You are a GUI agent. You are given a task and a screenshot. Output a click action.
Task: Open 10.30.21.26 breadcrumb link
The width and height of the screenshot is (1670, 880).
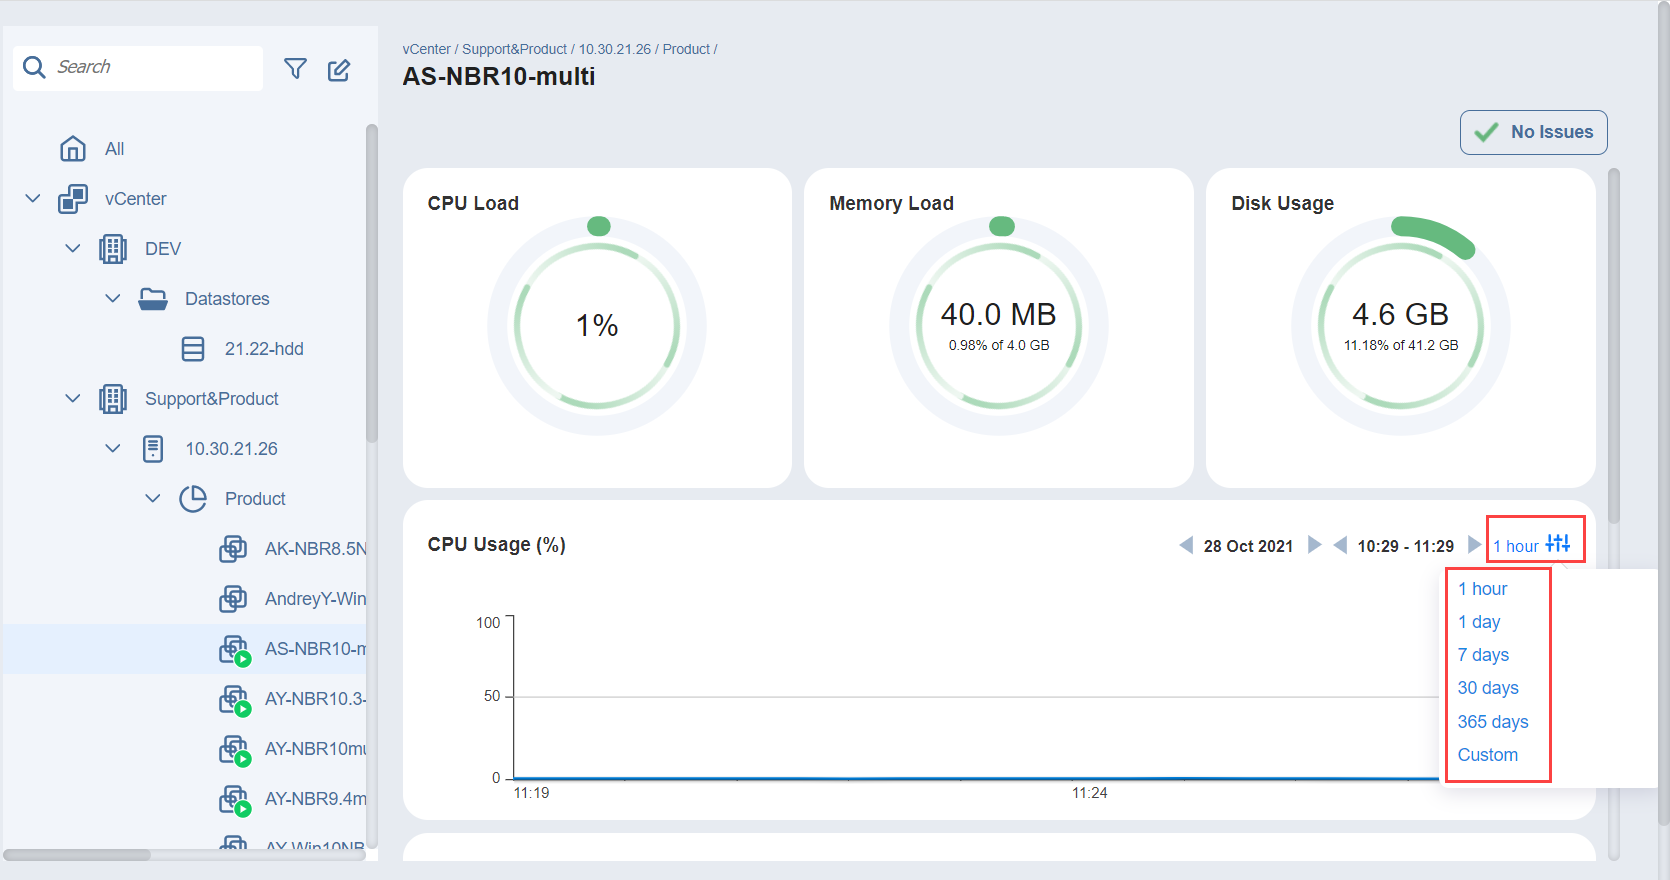click(615, 49)
